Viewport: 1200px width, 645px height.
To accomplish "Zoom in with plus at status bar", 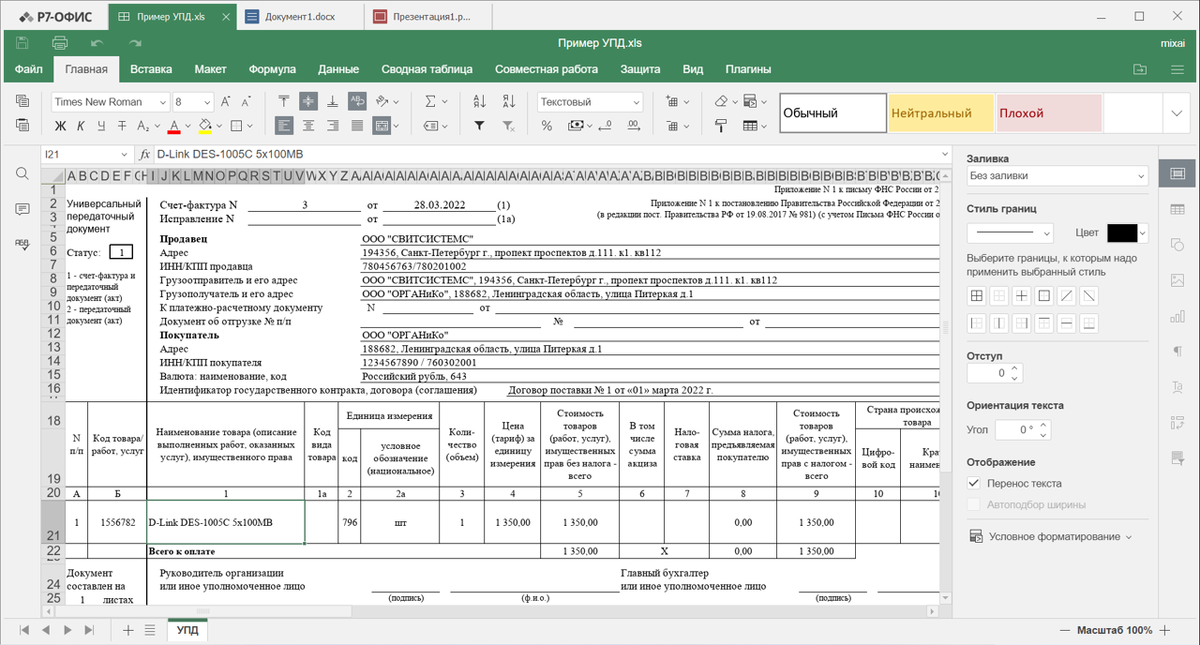I will point(1163,631).
